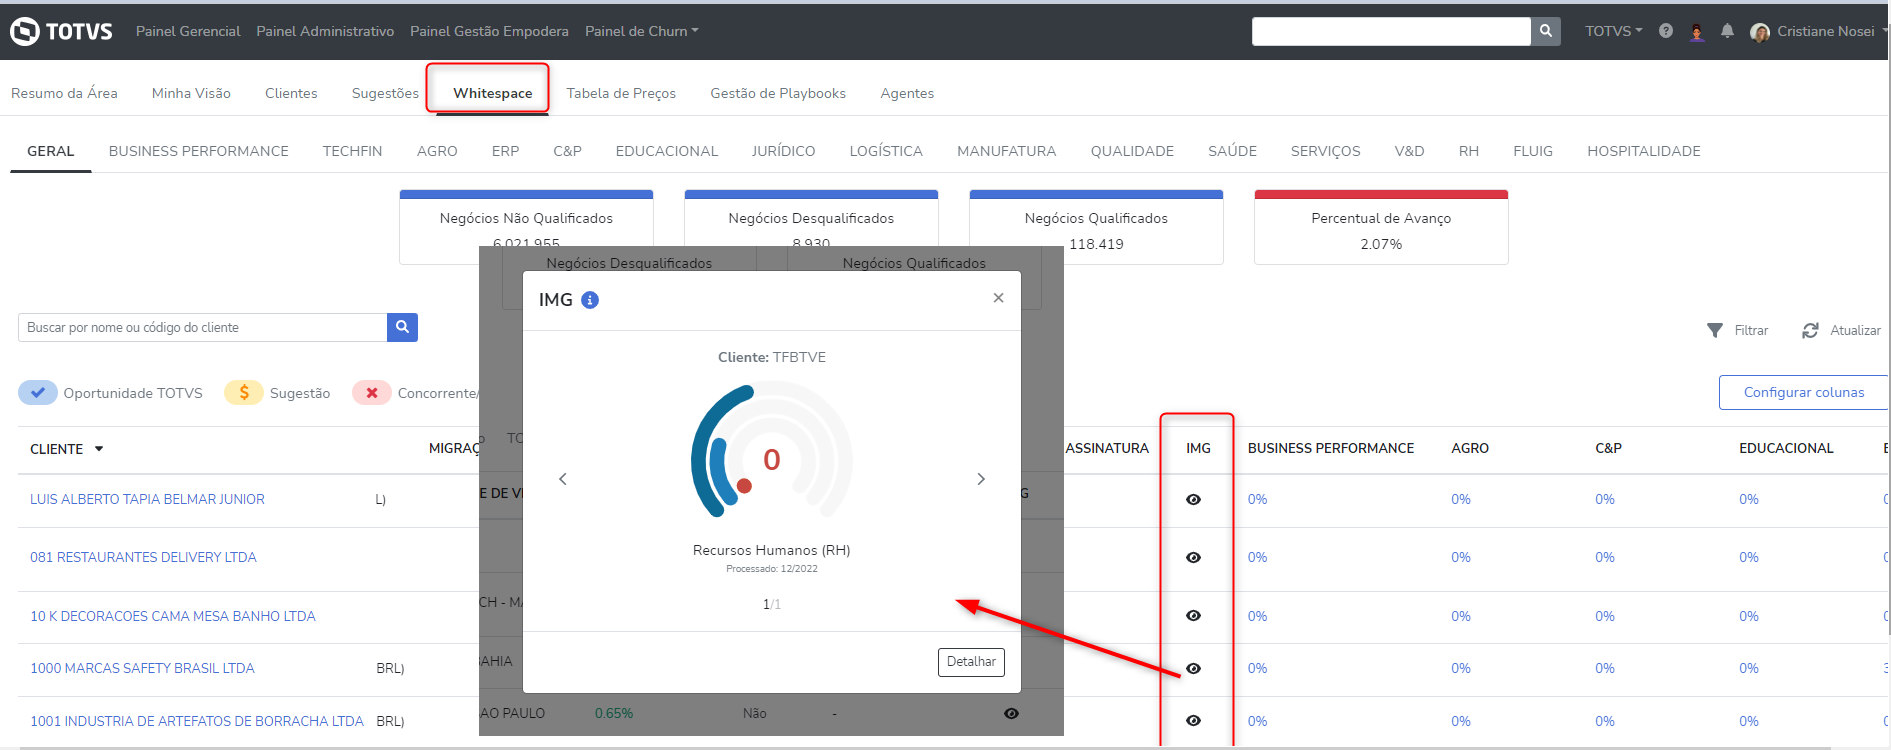Open Painel Gerencial menu
Viewport: 1891px width, 750px height.
point(188,31)
